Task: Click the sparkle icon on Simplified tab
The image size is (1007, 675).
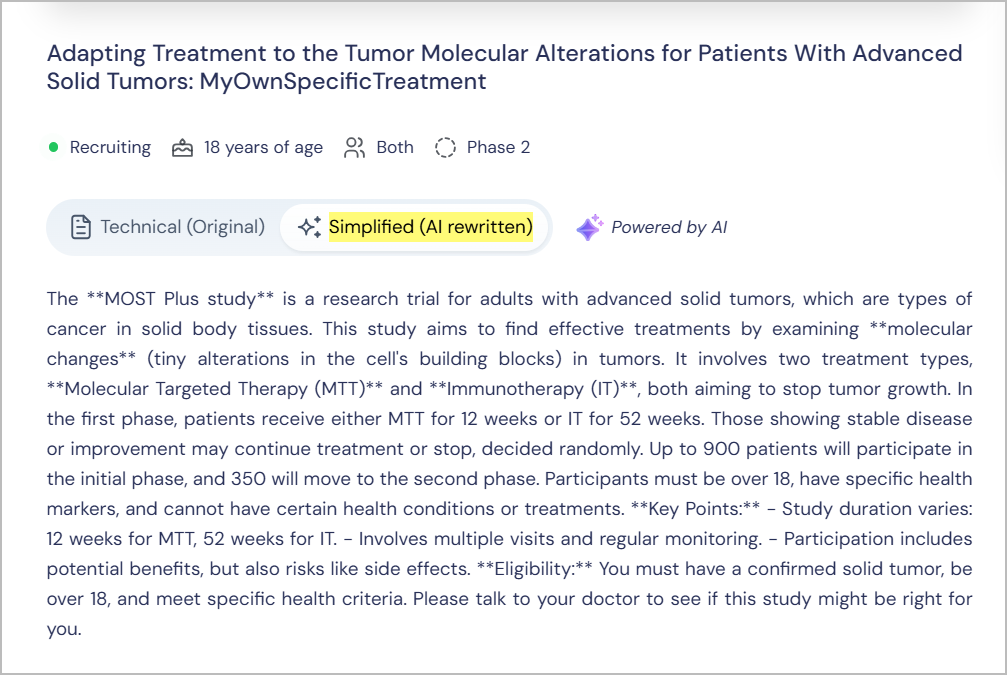Action: click(x=309, y=227)
